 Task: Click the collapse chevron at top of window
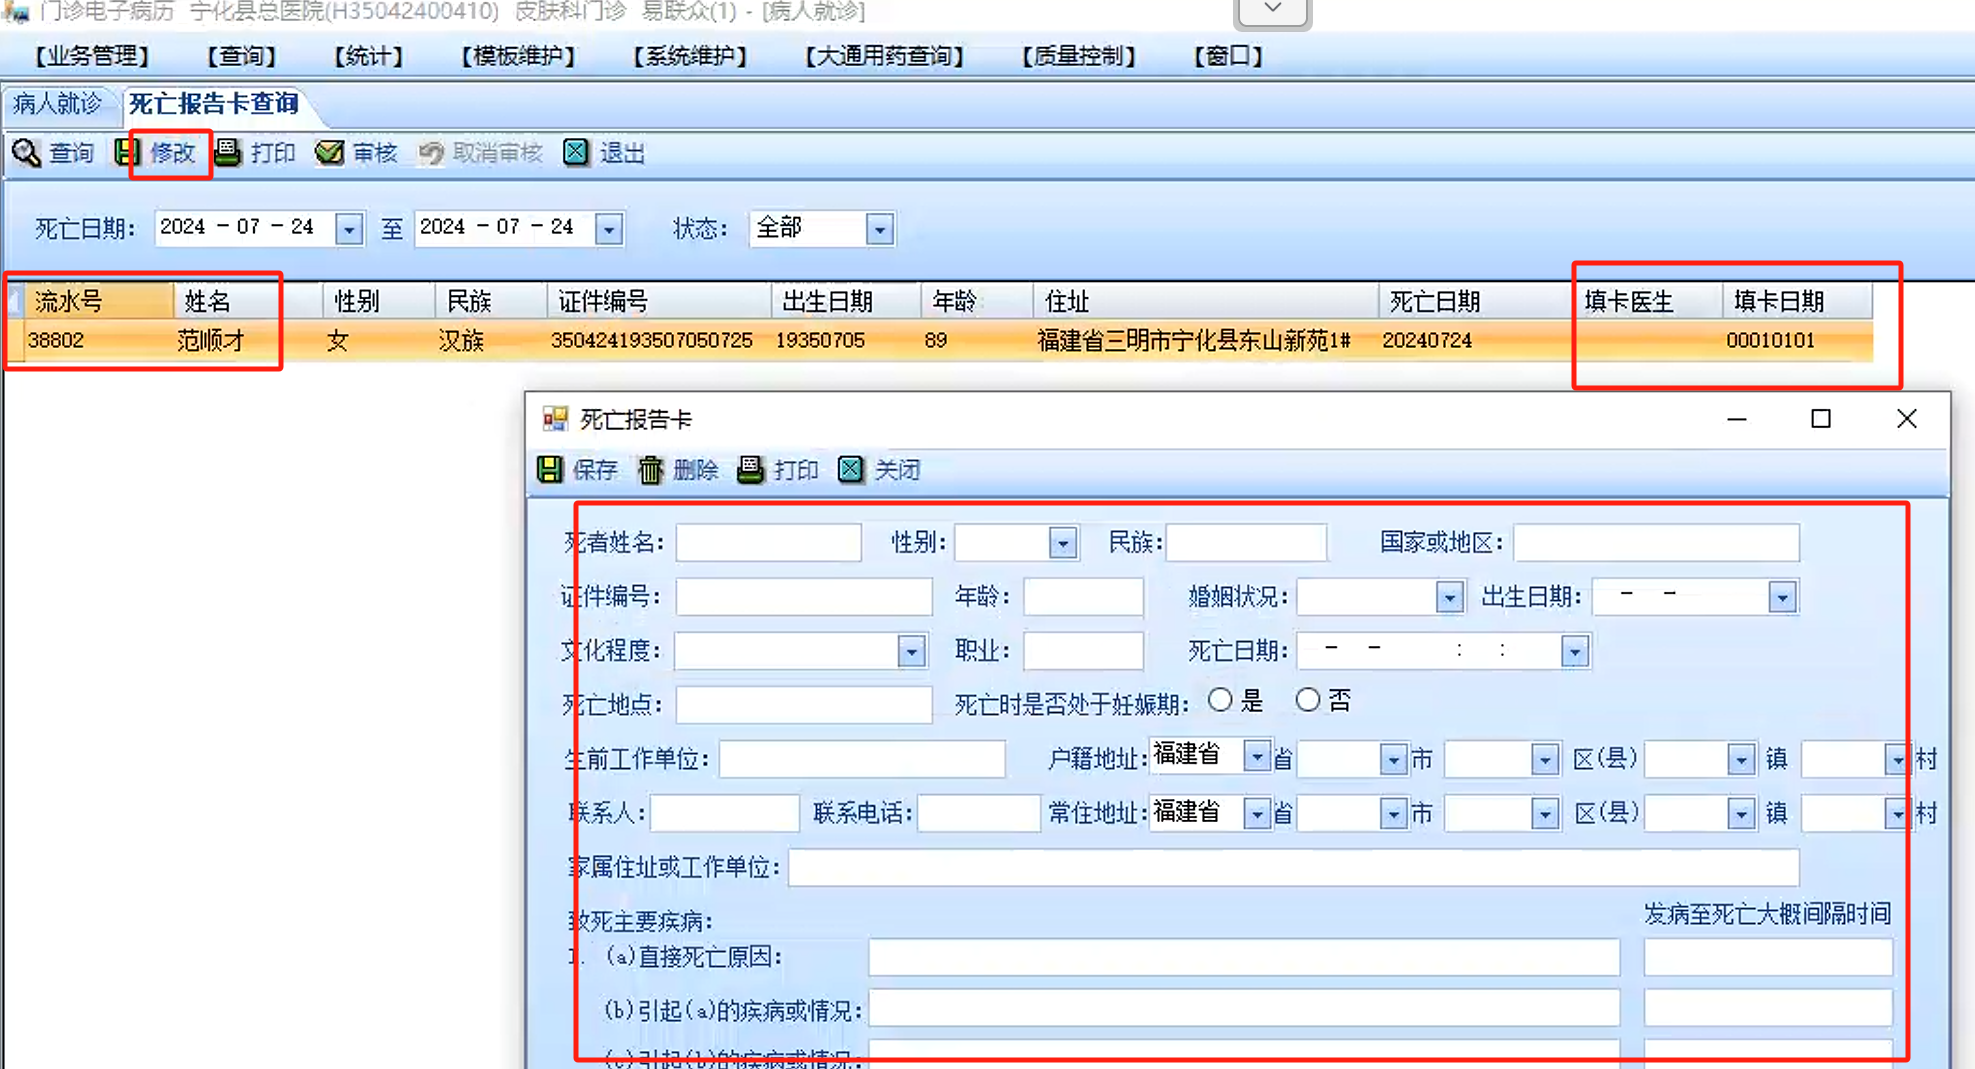(x=1273, y=10)
